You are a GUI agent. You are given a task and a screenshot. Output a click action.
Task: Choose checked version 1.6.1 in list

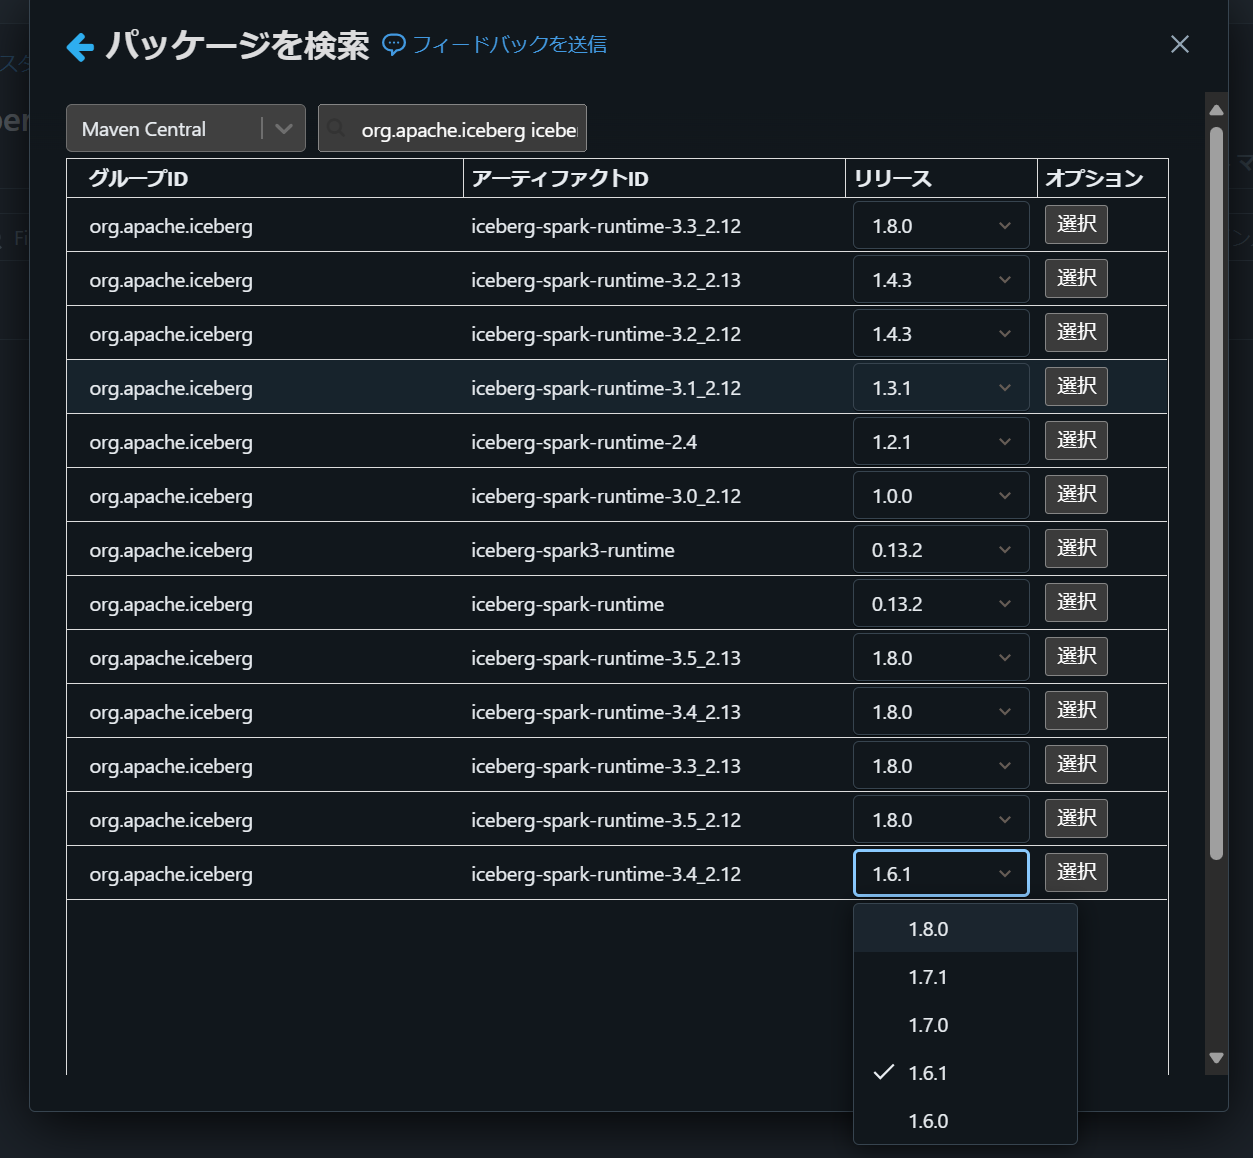click(965, 1073)
